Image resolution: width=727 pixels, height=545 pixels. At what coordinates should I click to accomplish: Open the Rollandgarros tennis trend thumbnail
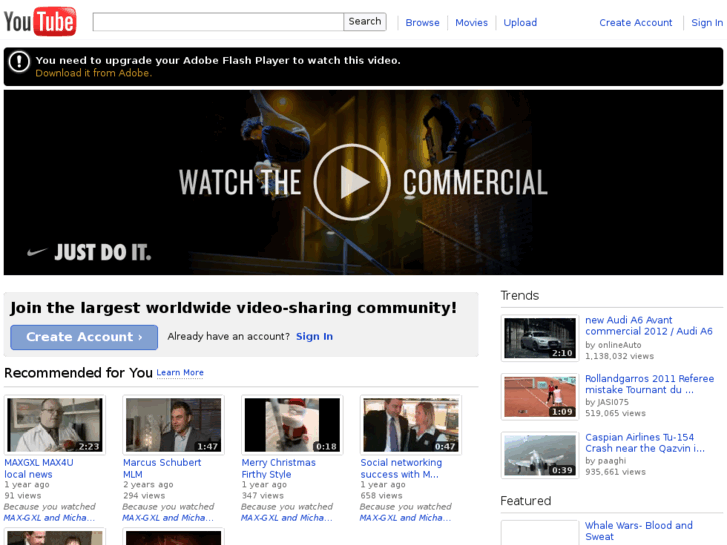[540, 397]
